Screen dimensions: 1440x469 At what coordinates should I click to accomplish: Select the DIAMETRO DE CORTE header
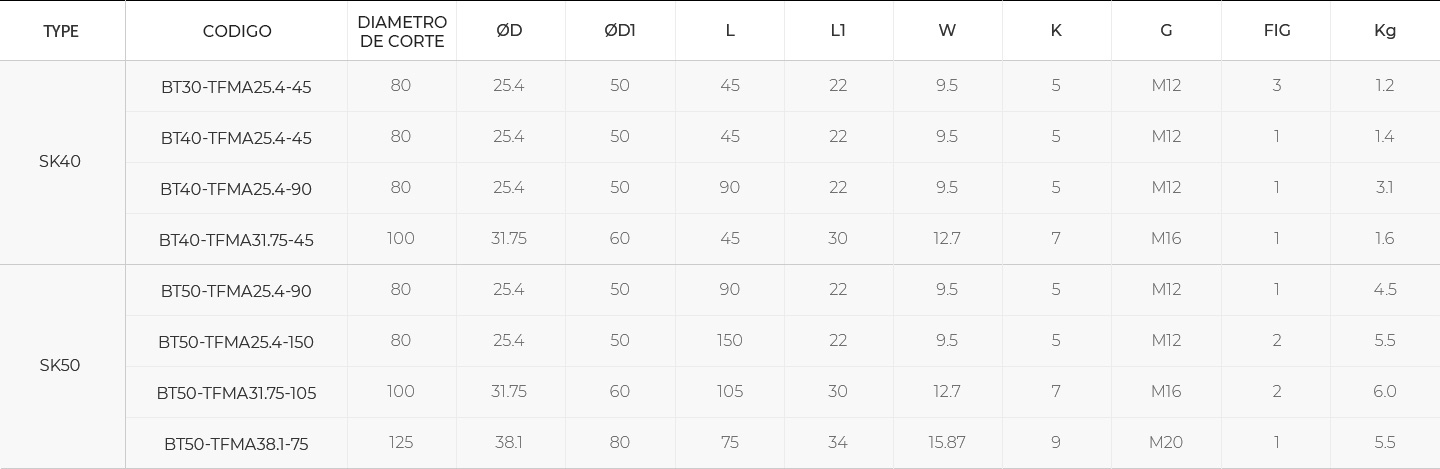click(x=402, y=31)
